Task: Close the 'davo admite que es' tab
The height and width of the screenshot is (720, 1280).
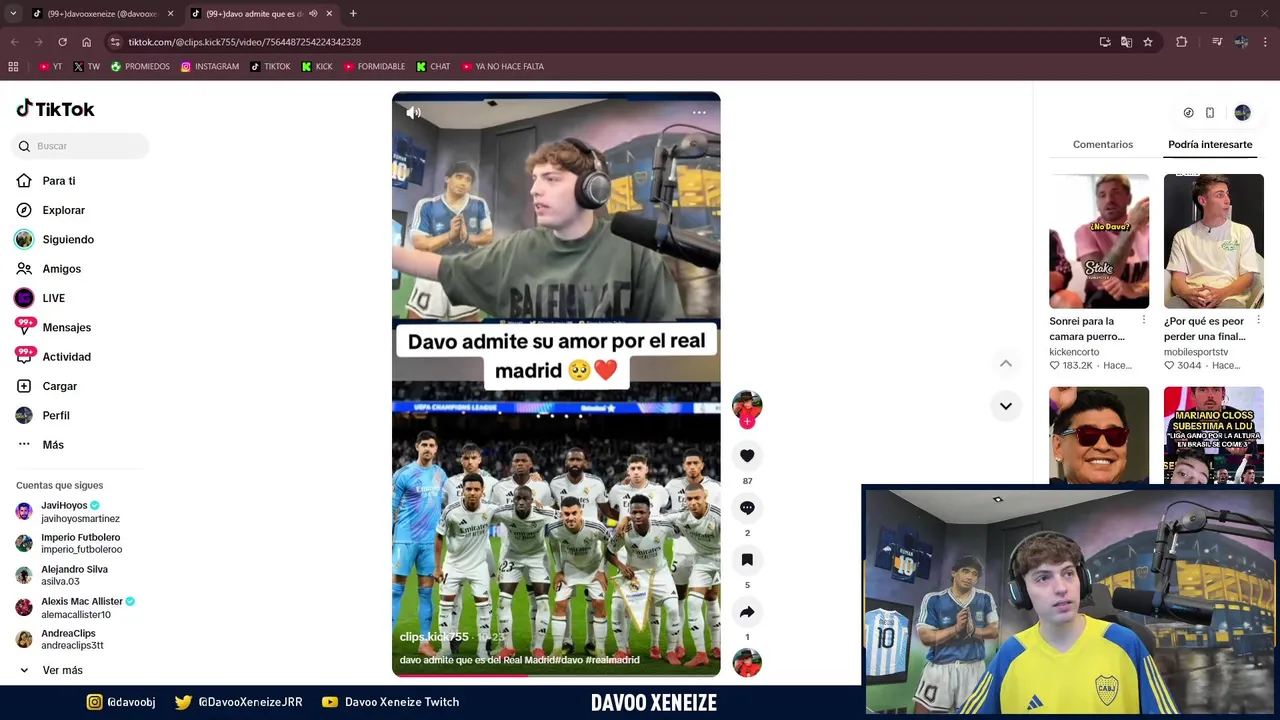Action: click(329, 14)
